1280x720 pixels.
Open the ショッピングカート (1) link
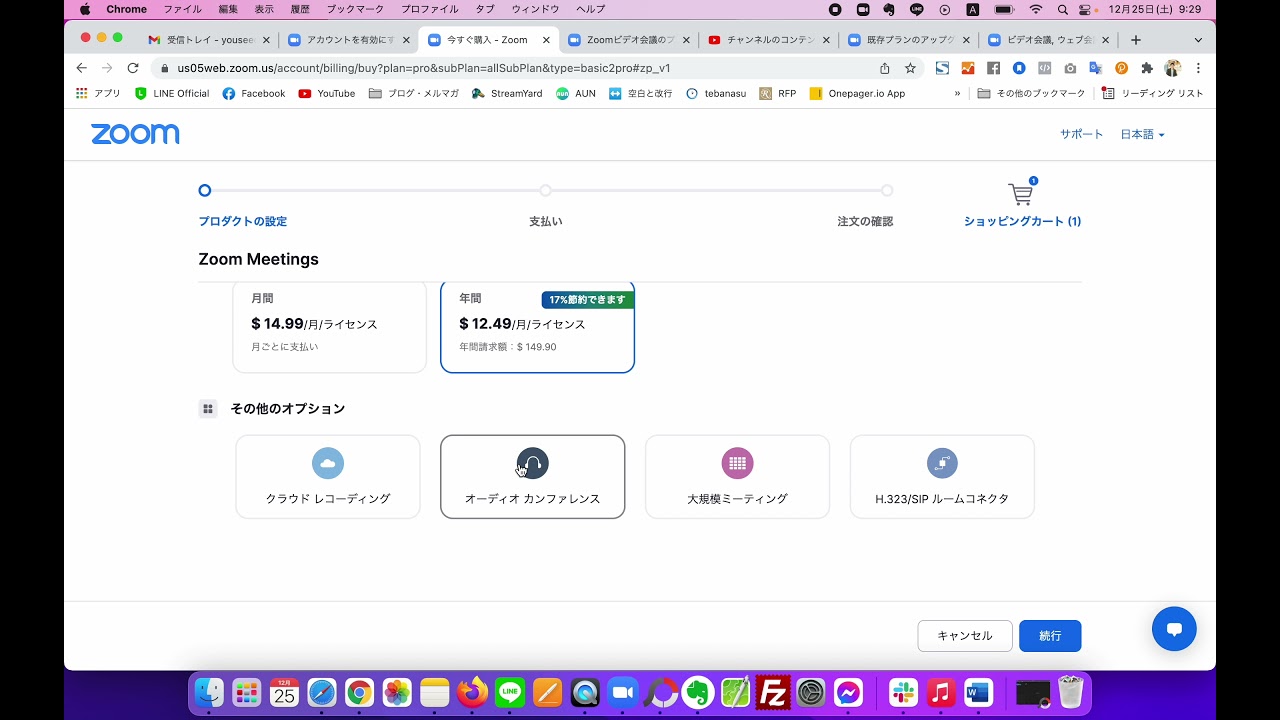point(1022,221)
